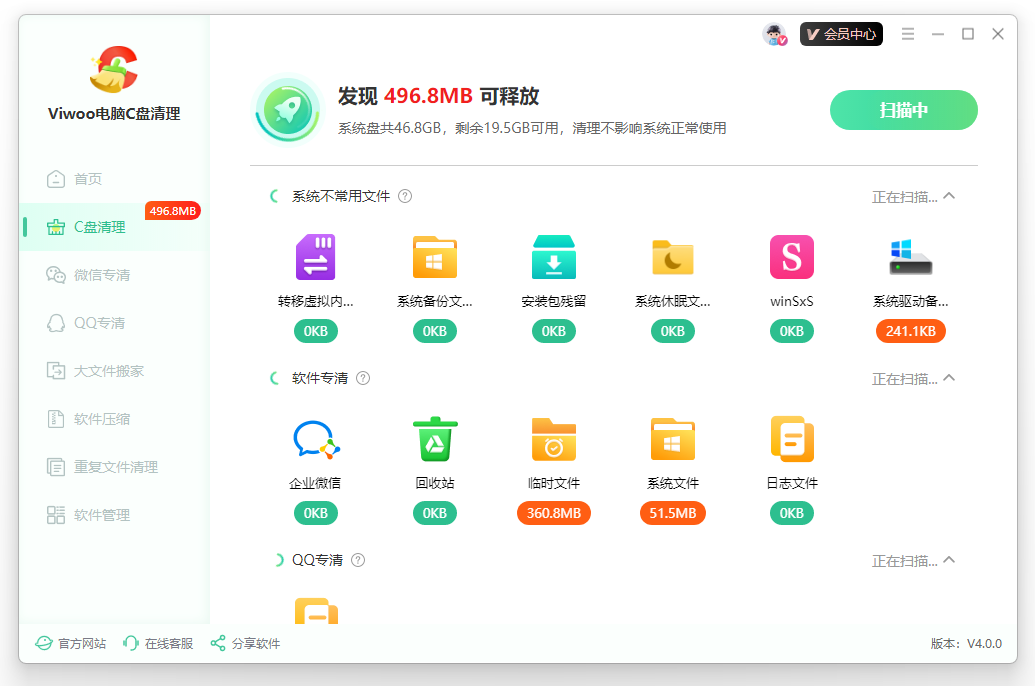Select the 企业微信 chat icon

point(315,439)
